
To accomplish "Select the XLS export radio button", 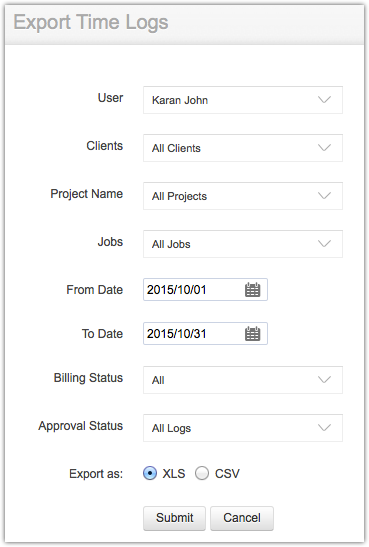I will point(150,473).
